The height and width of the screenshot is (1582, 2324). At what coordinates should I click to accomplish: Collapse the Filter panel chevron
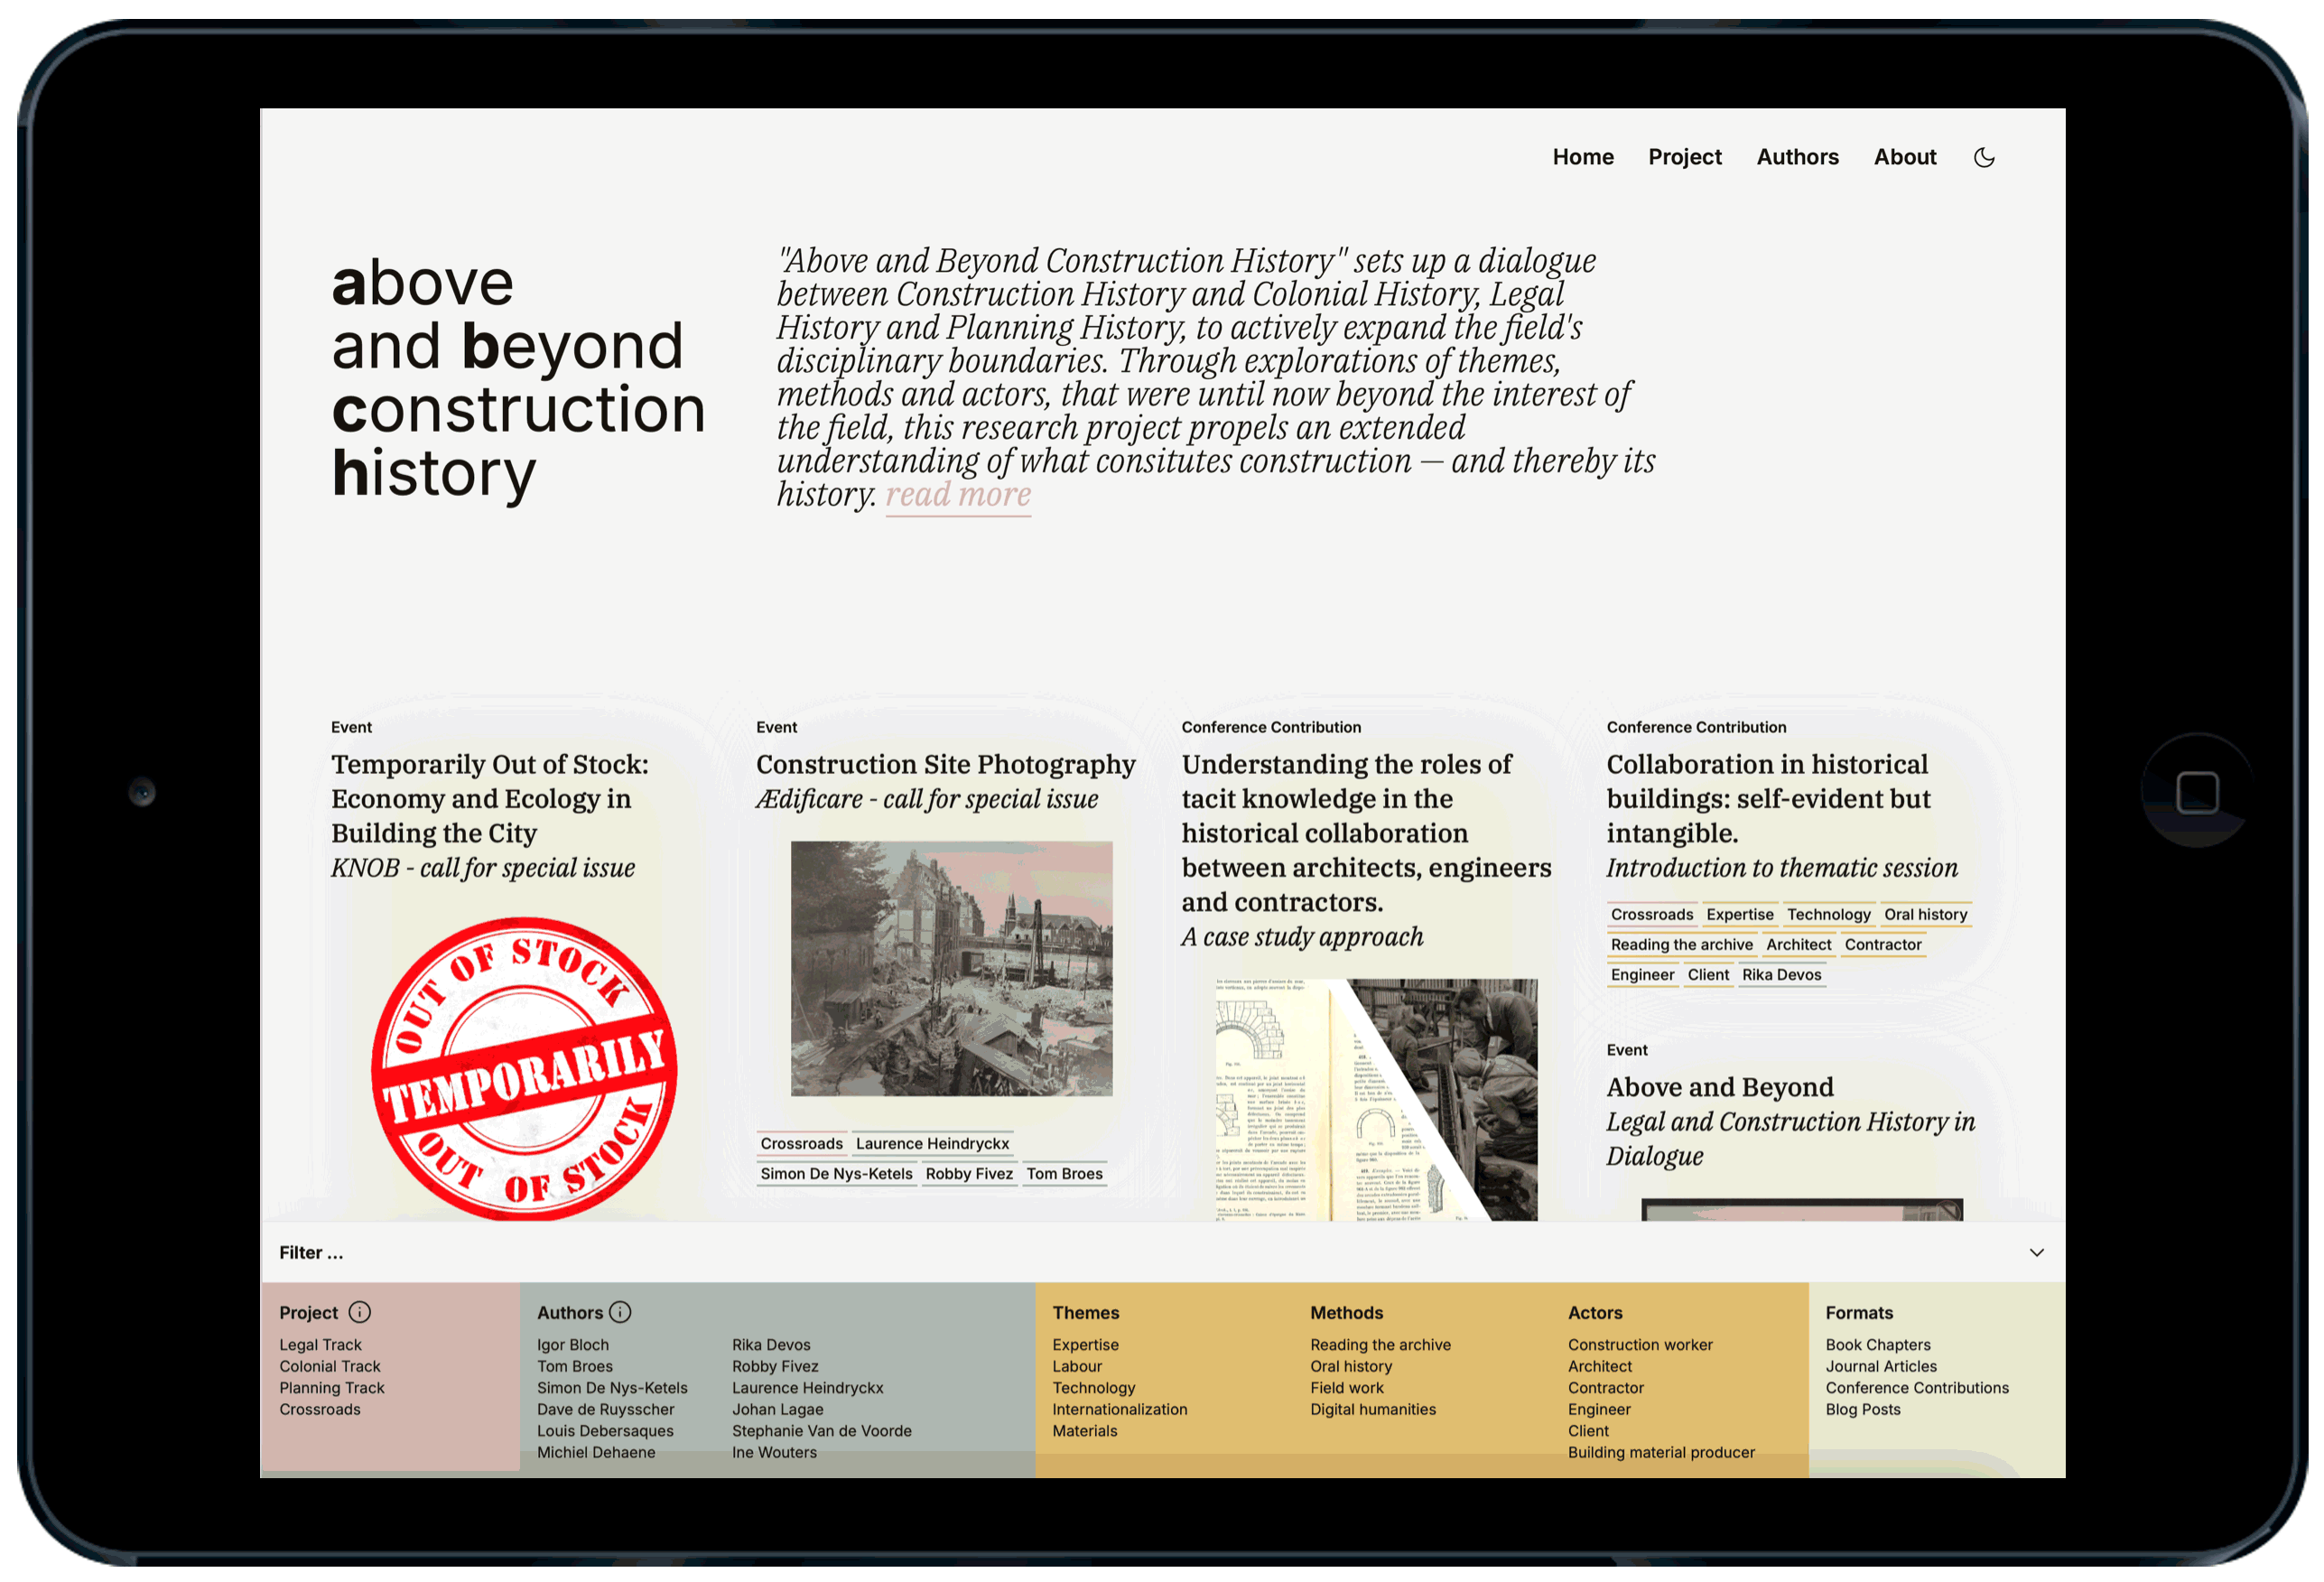(2036, 1252)
